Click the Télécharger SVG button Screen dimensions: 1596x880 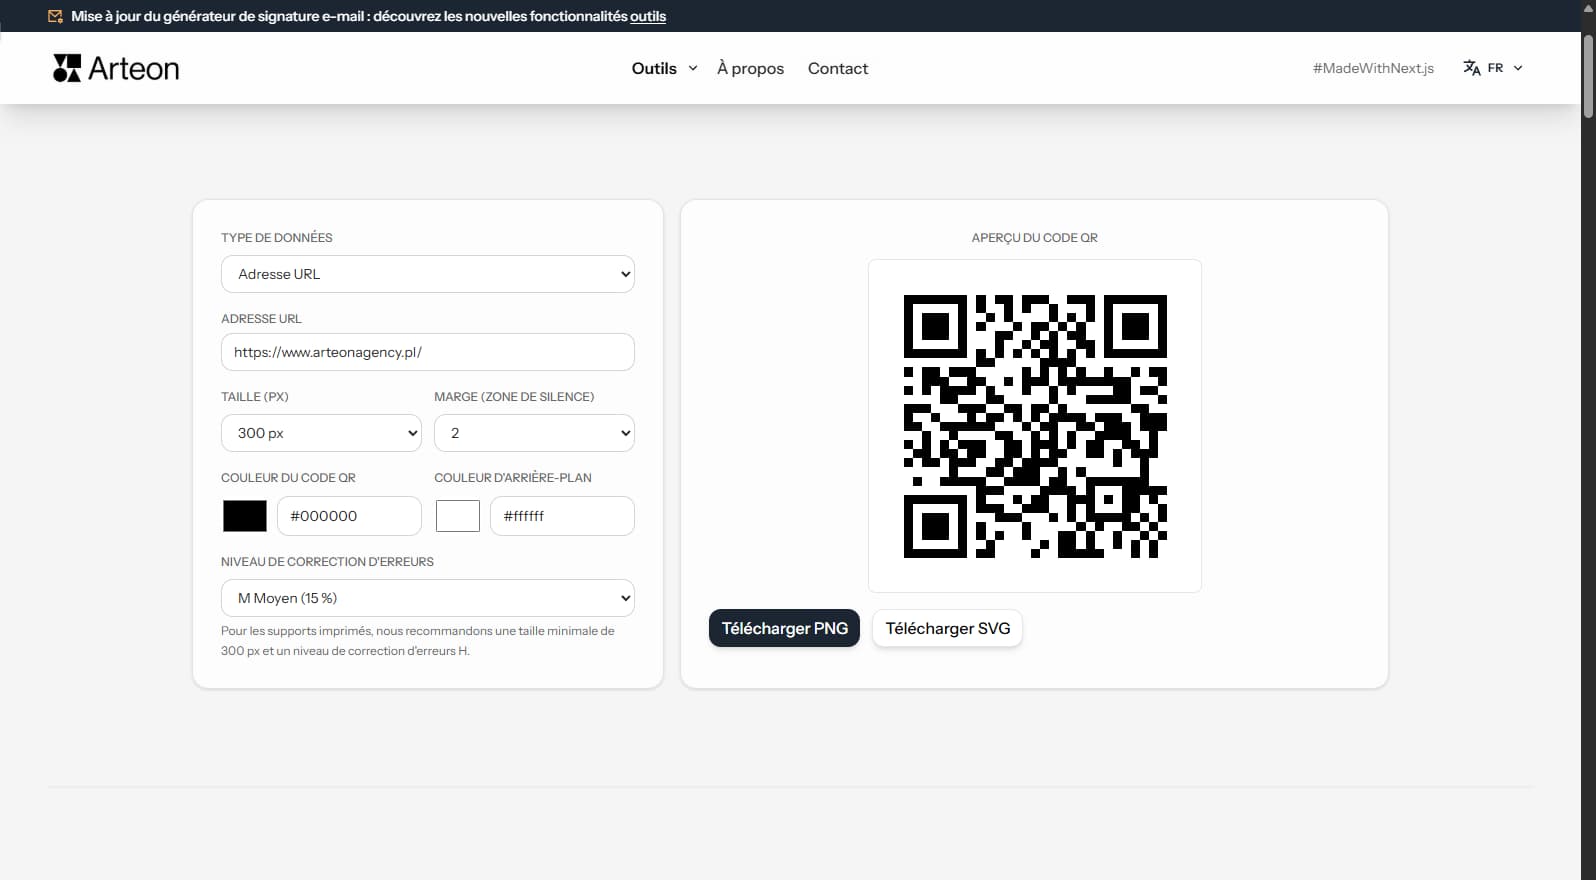tap(947, 628)
